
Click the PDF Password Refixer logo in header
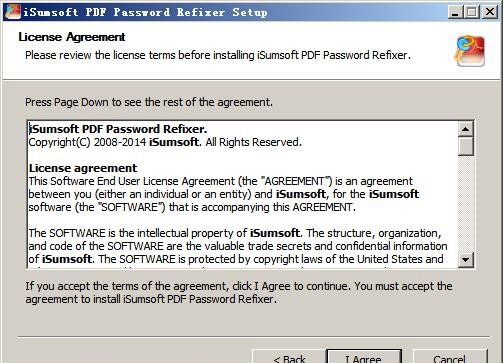470,51
